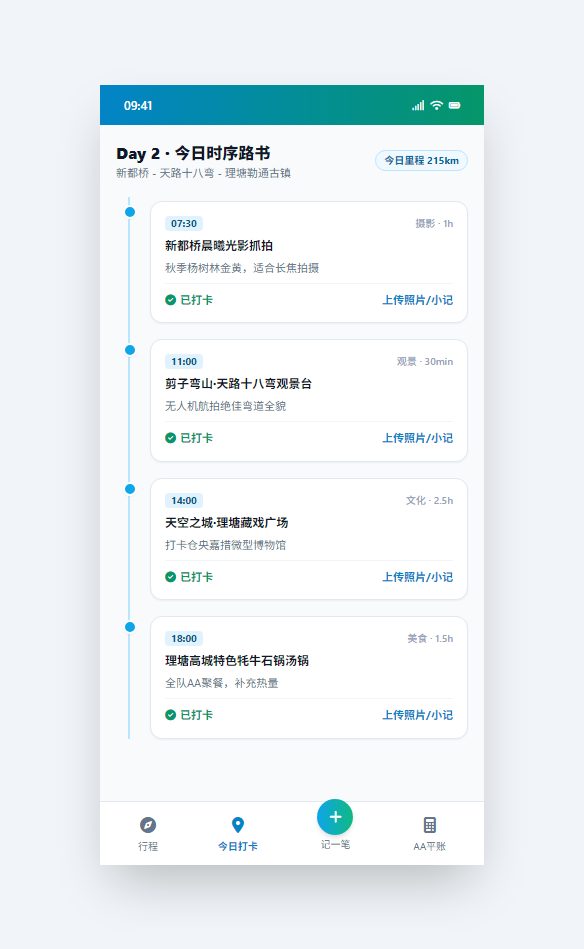Tap route subtitle 新都桥 - 天路十八弯 - 理塘勒通古镇
The height and width of the screenshot is (949, 584).
(x=203, y=173)
